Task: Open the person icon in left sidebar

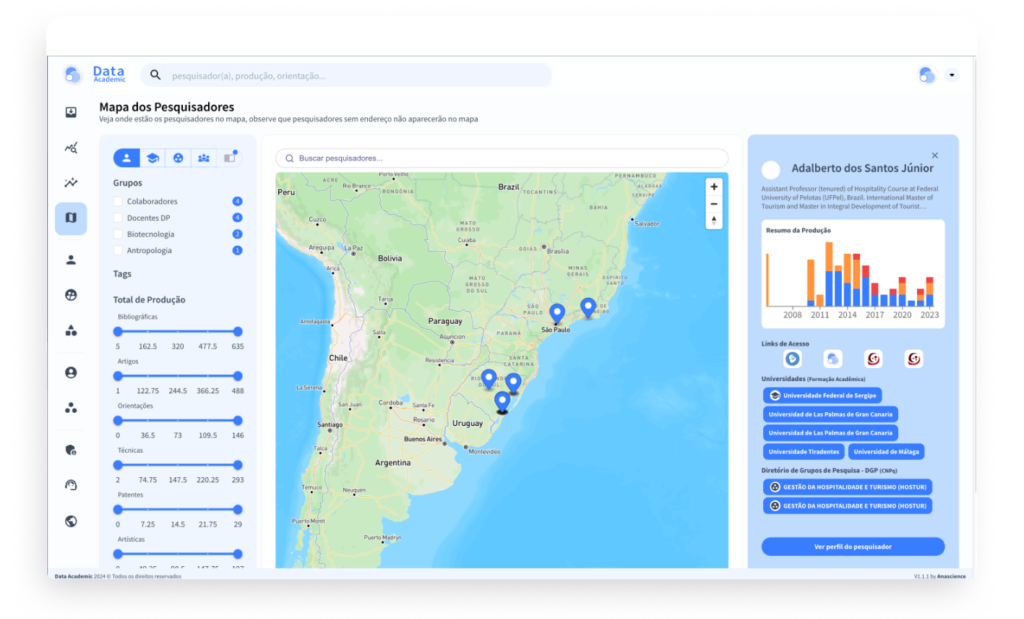Action: (x=71, y=260)
